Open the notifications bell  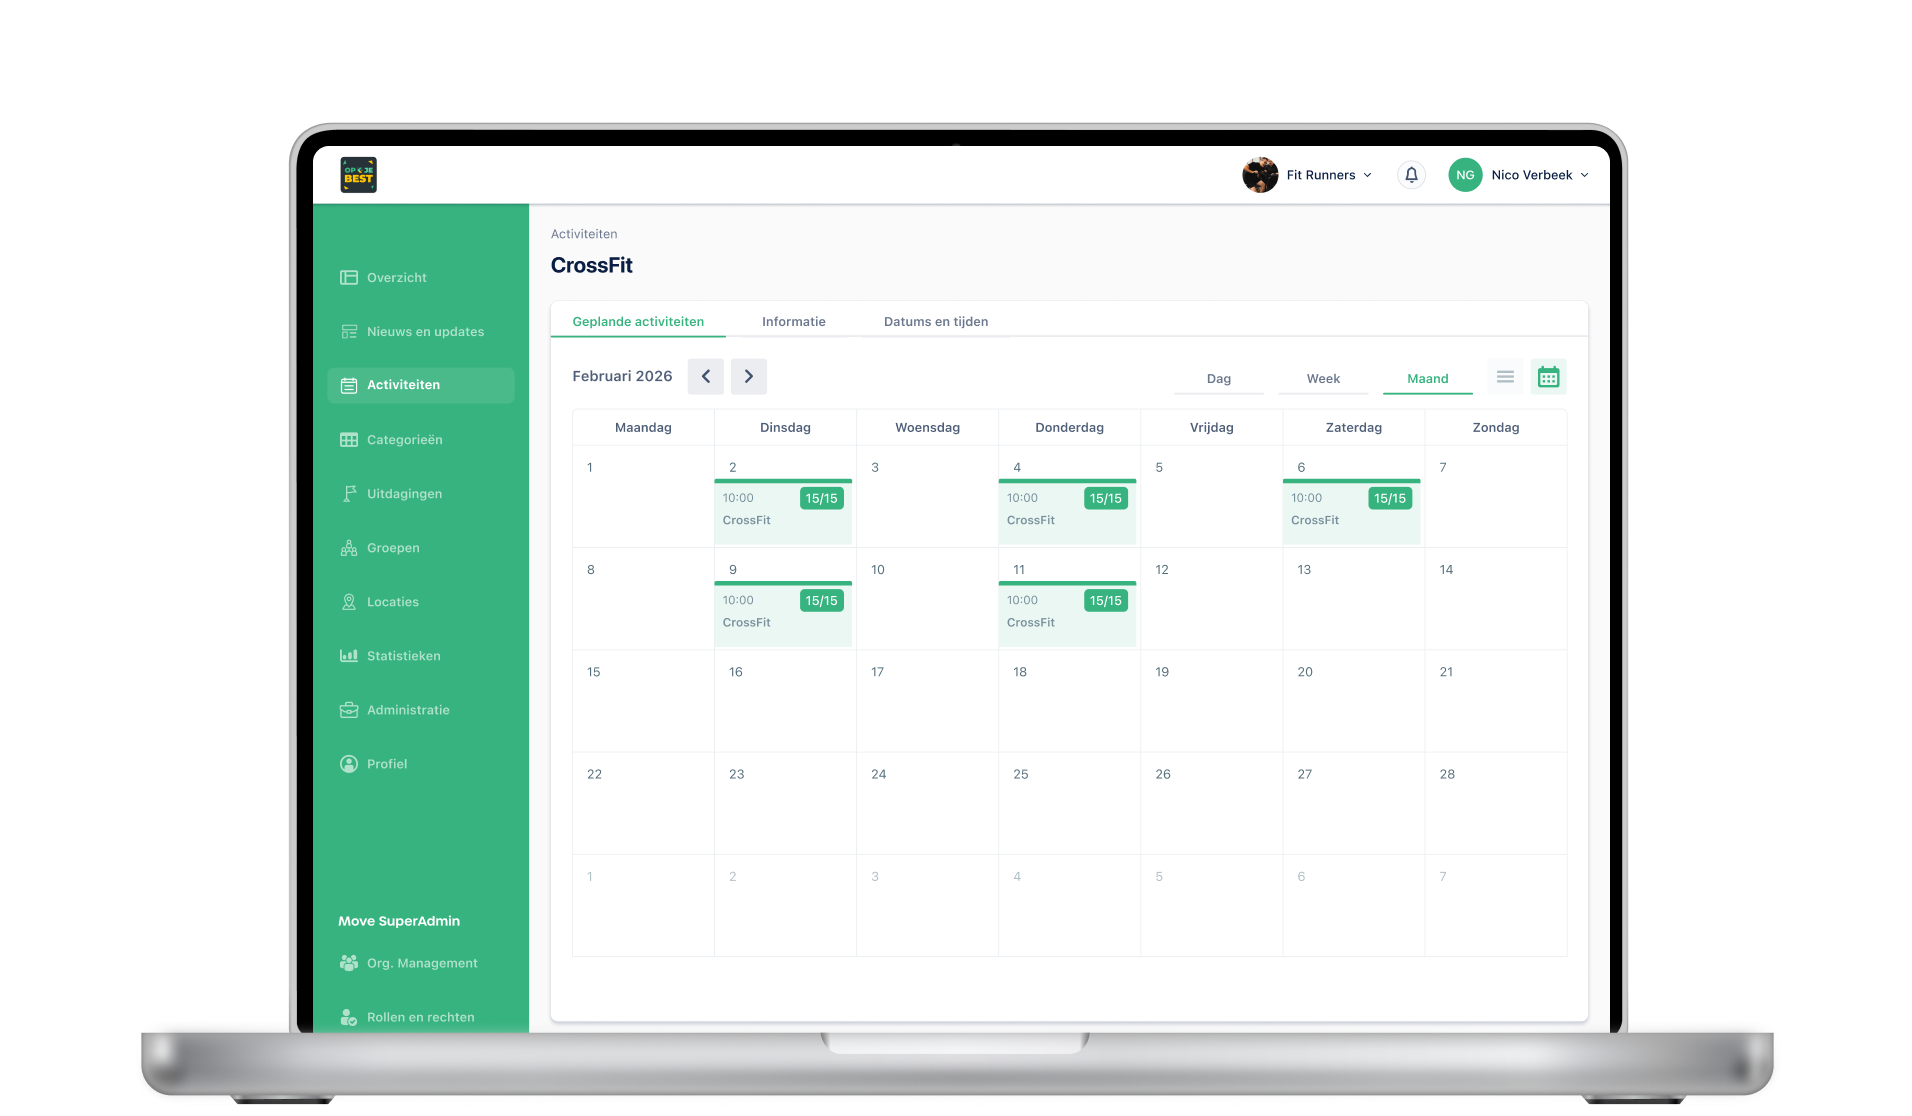(x=1411, y=175)
